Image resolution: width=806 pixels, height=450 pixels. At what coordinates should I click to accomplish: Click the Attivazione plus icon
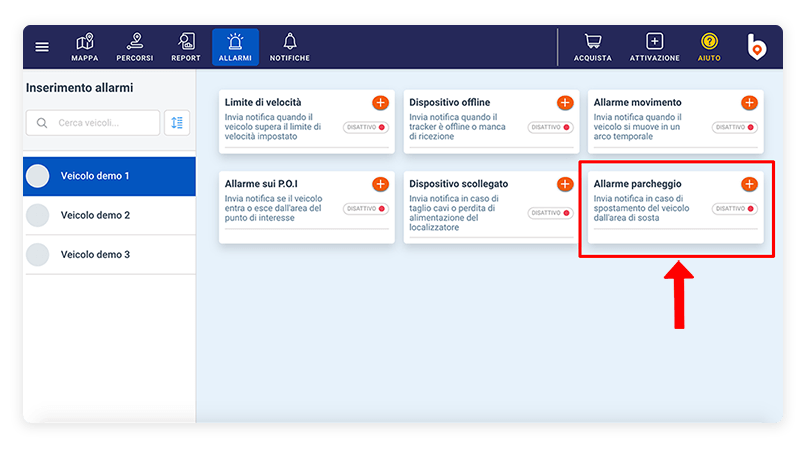654,46
